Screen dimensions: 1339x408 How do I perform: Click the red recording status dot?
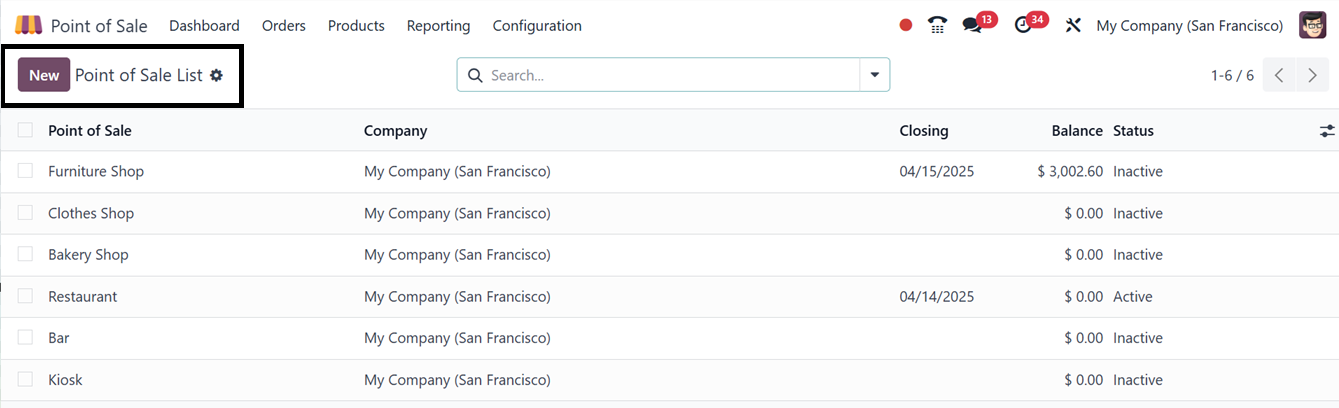[906, 25]
